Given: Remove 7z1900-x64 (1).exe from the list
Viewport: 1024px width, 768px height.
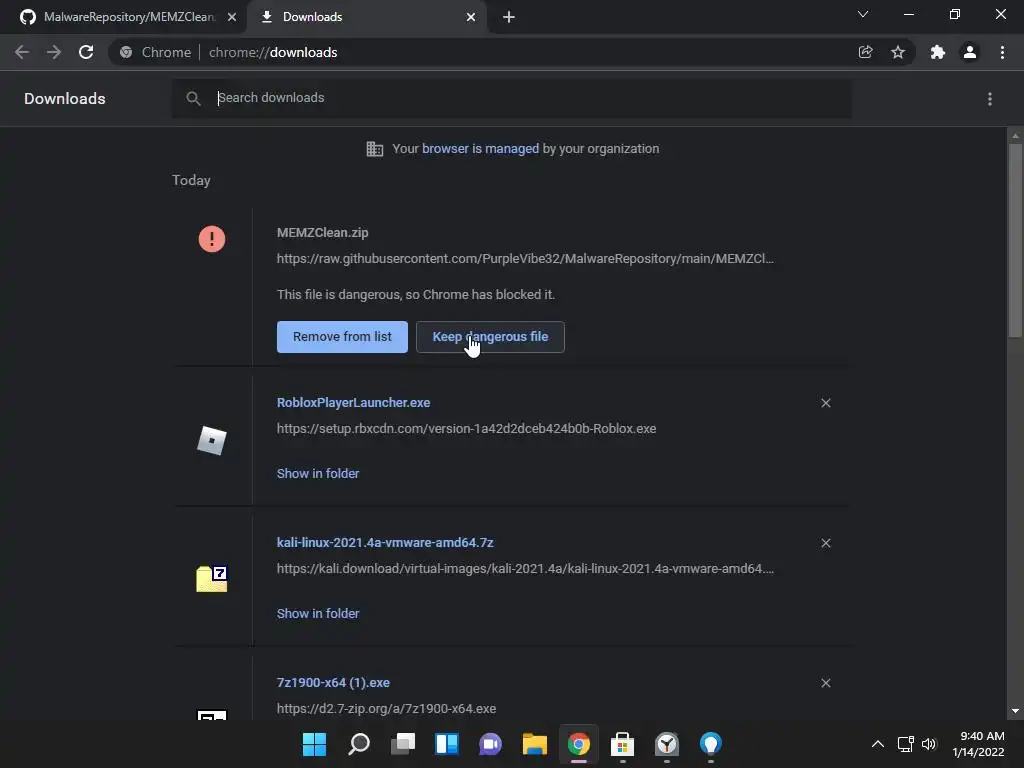Looking at the screenshot, I should [825, 683].
